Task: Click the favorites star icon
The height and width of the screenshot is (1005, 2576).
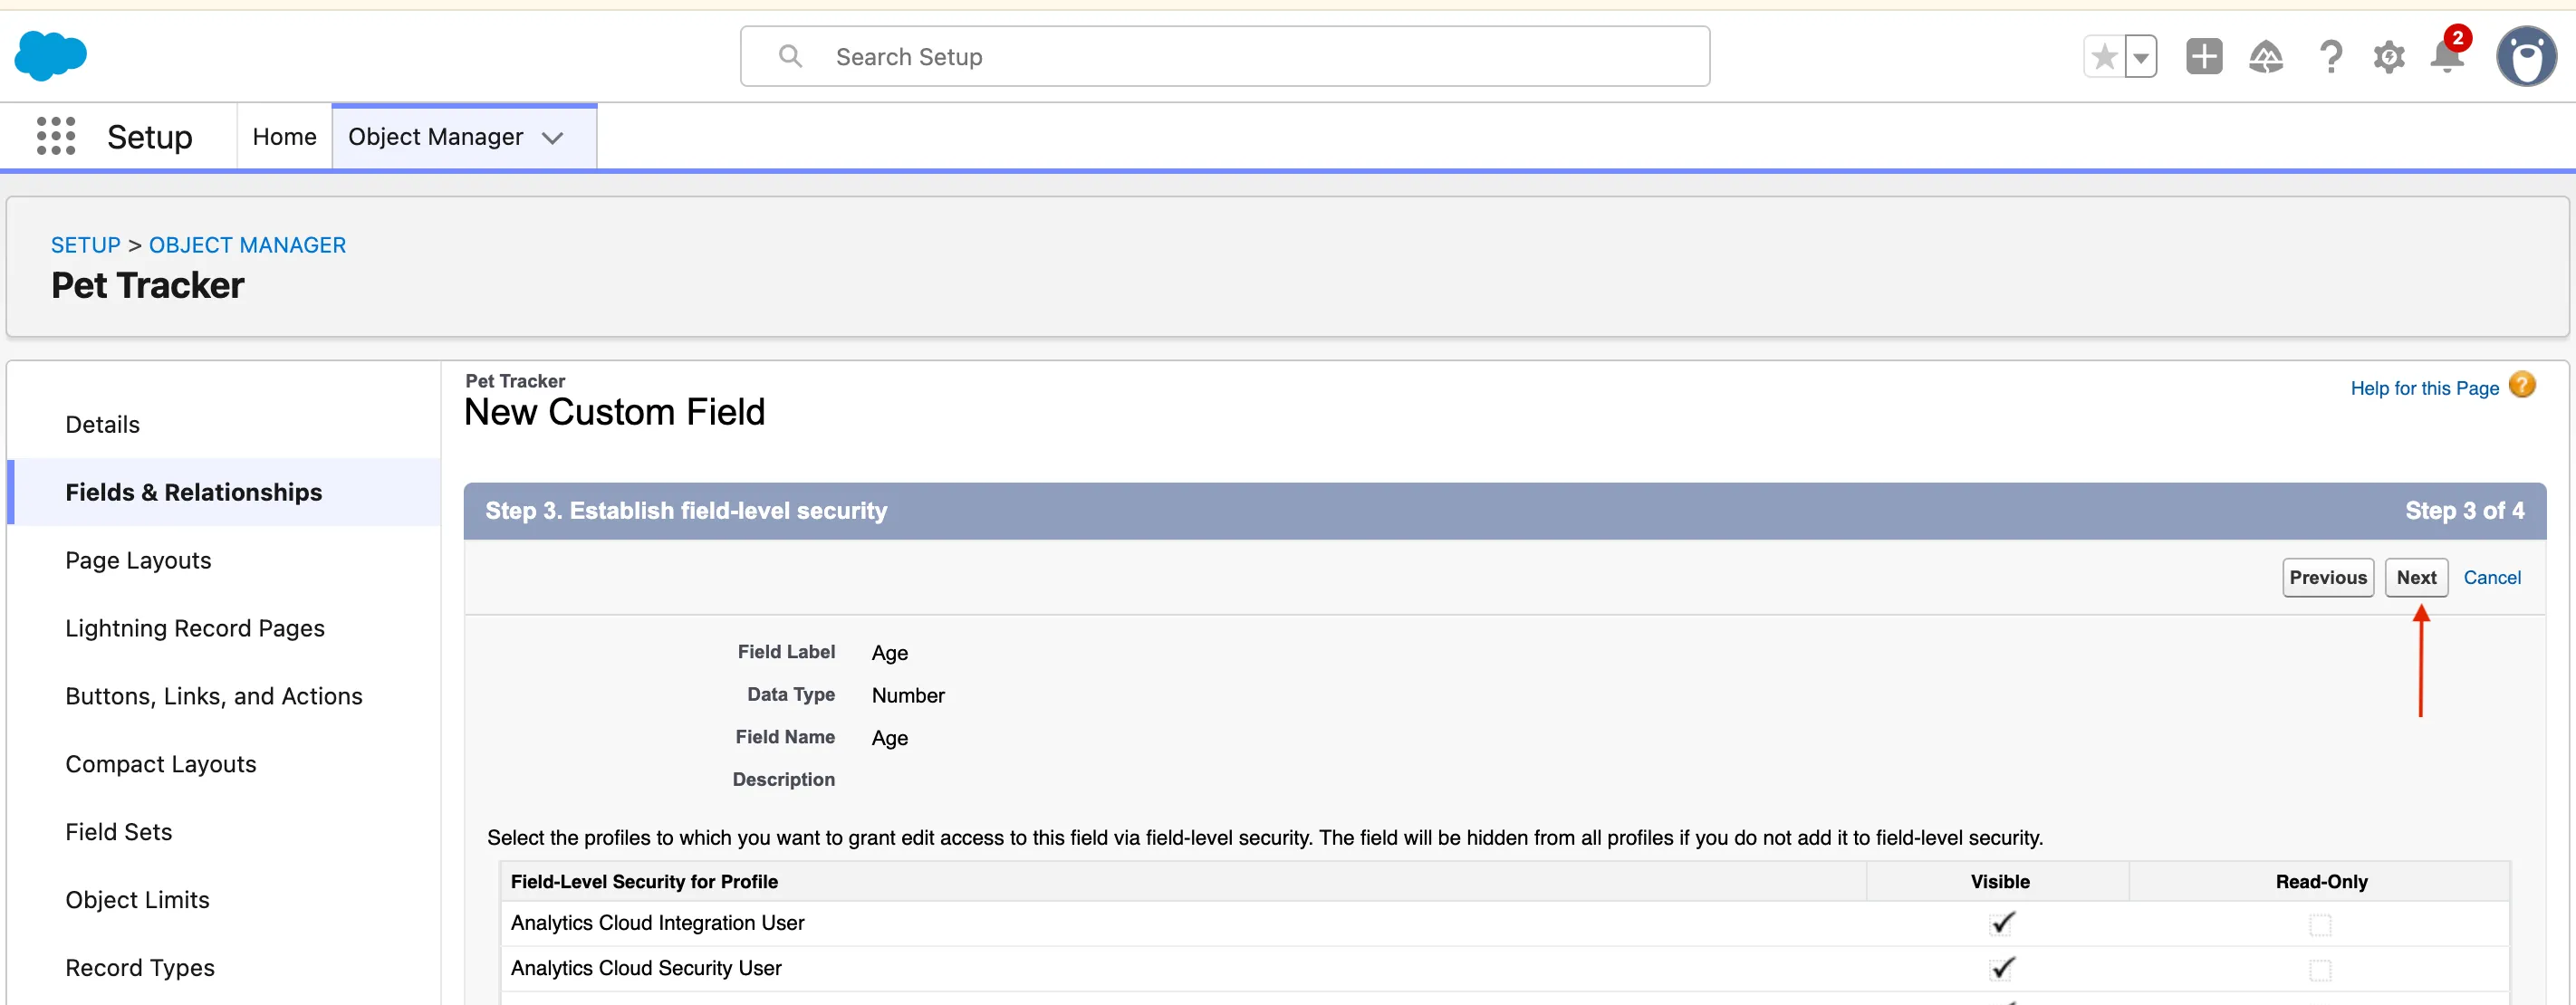Action: click(x=2104, y=57)
